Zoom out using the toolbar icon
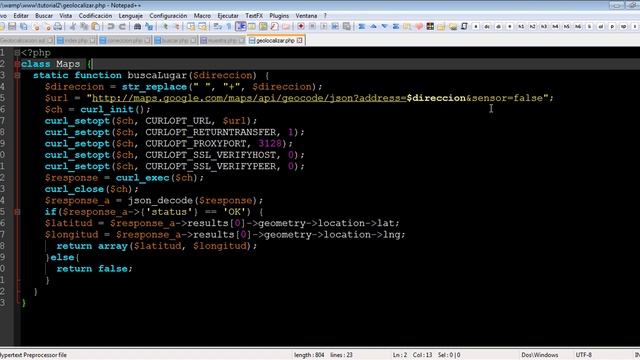 click(177, 27)
